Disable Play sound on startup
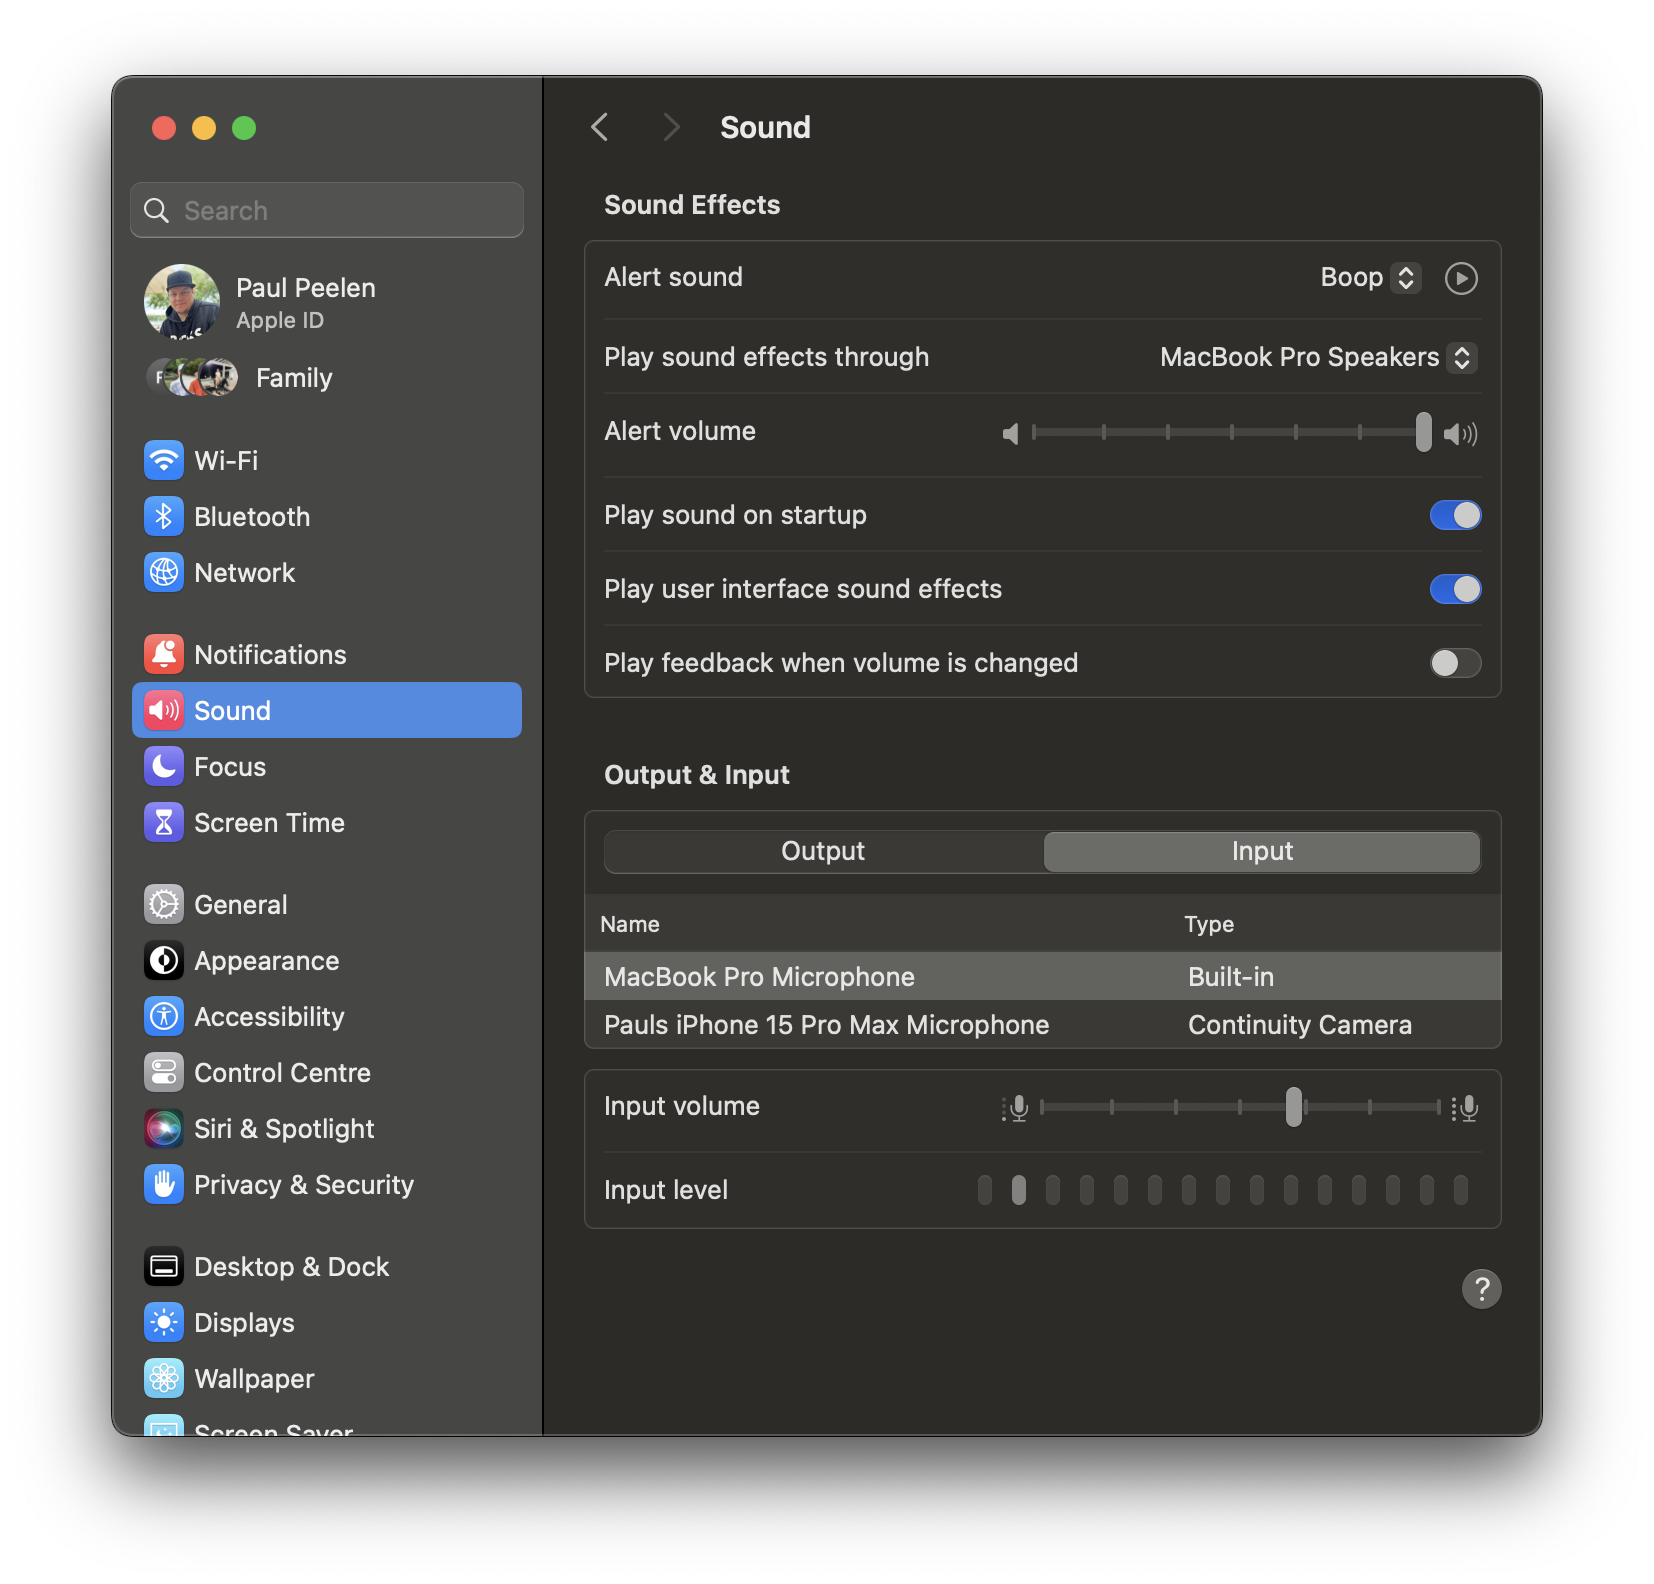Image resolution: width=1654 pixels, height=1584 pixels. pyautogui.click(x=1455, y=515)
